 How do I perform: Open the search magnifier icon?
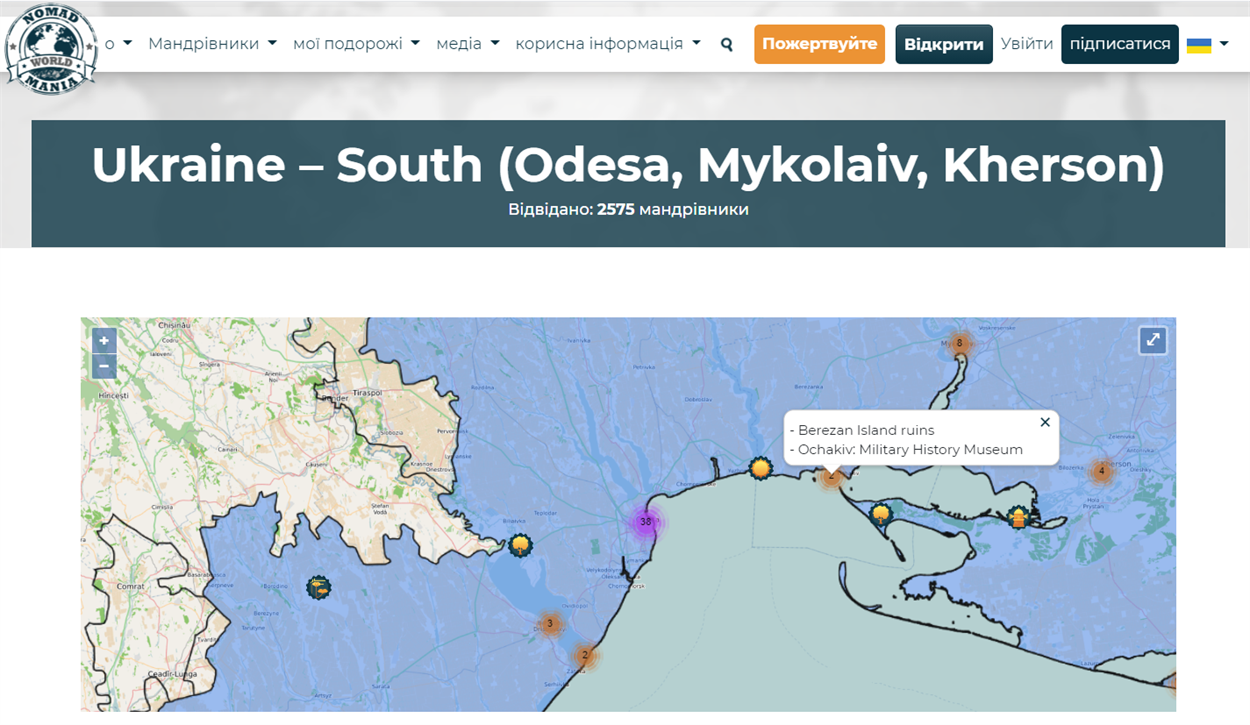pyautogui.click(x=727, y=44)
